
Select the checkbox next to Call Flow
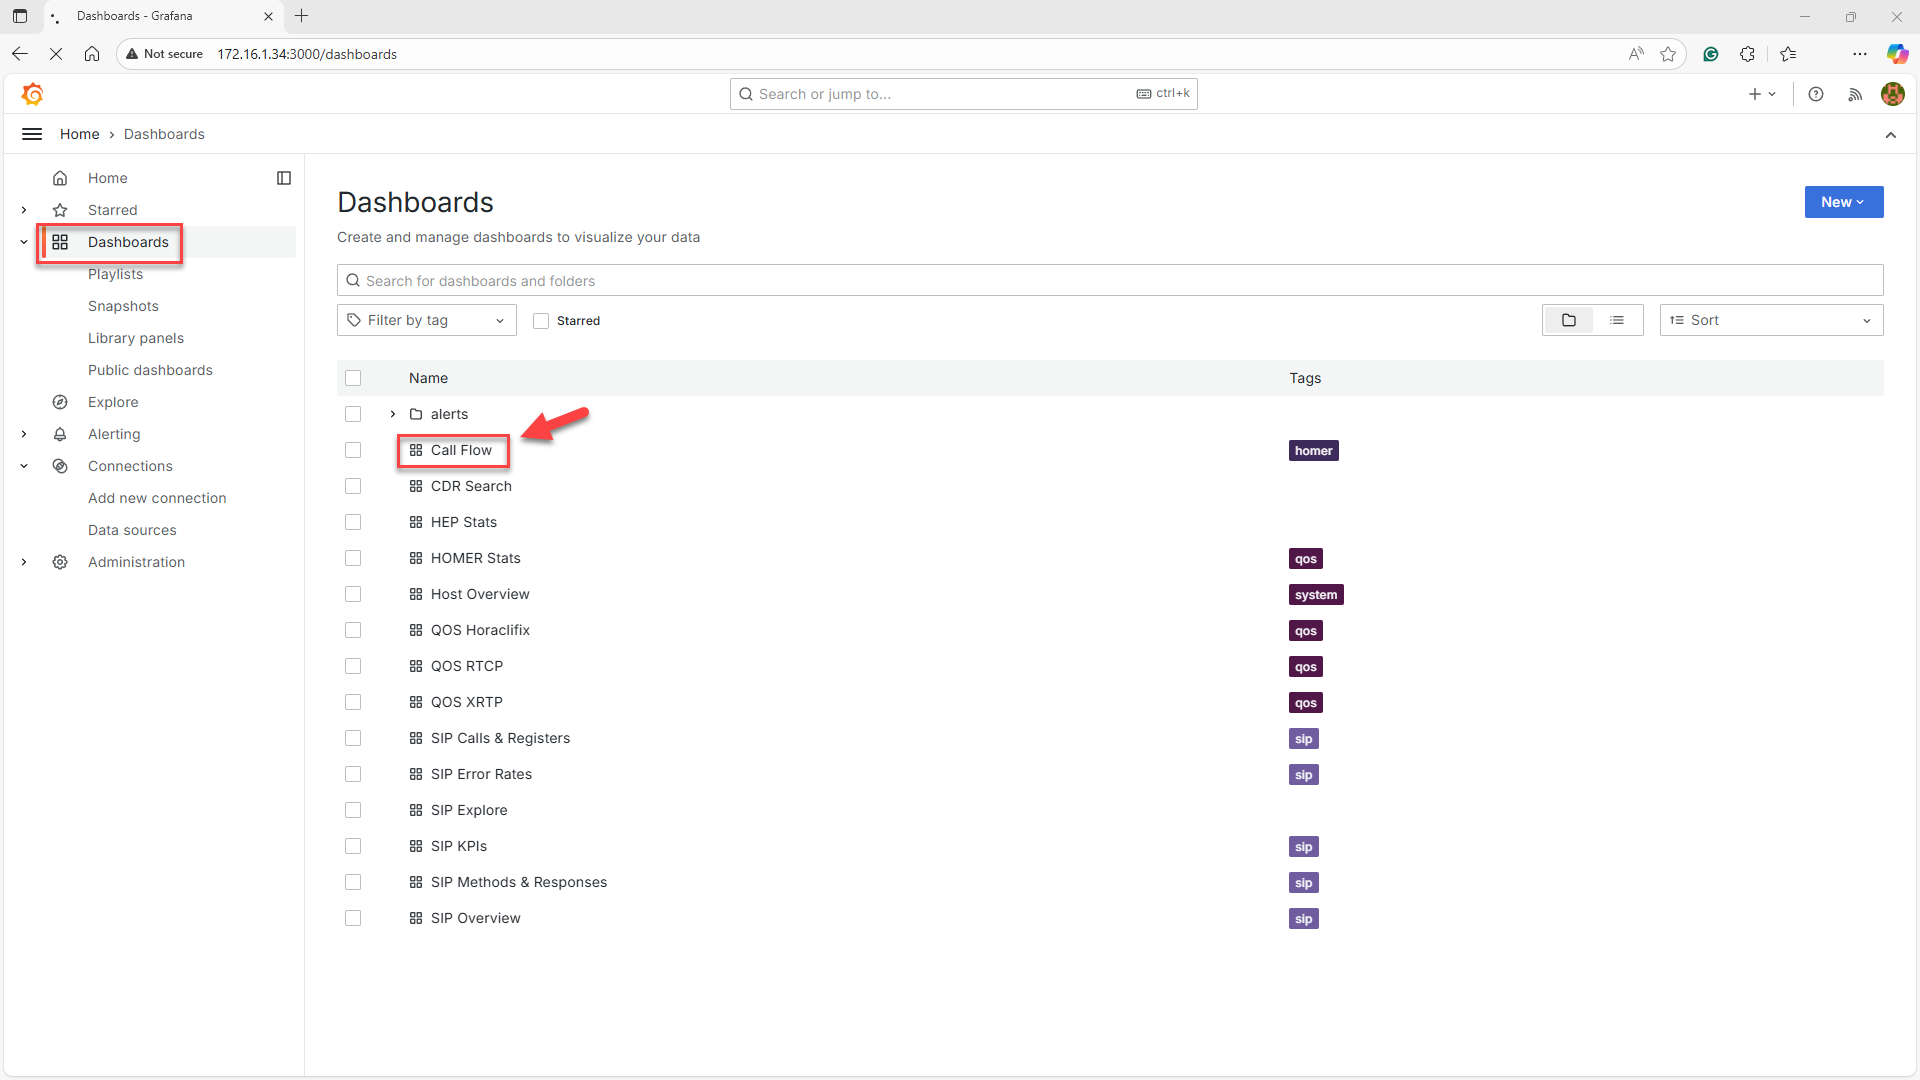[353, 450]
